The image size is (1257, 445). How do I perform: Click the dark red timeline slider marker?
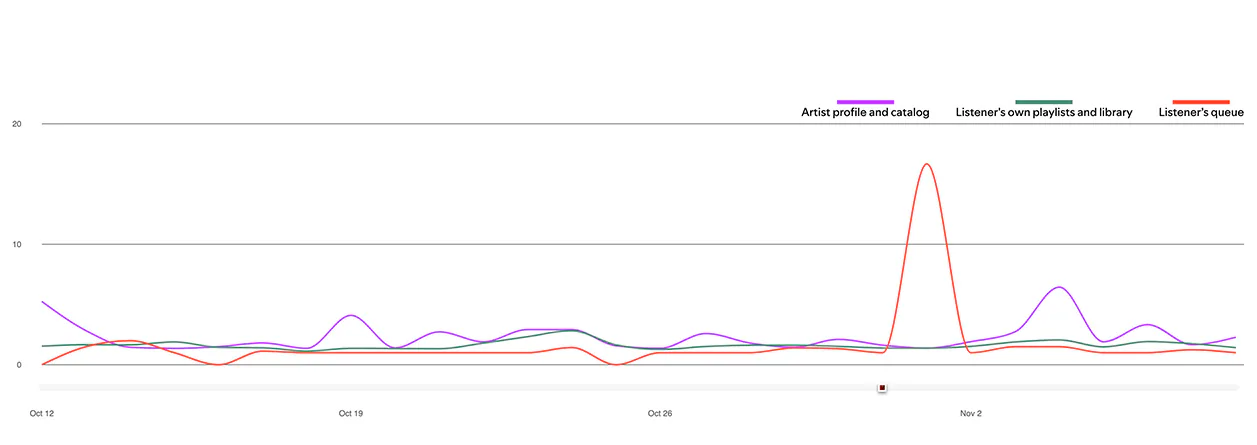882,387
